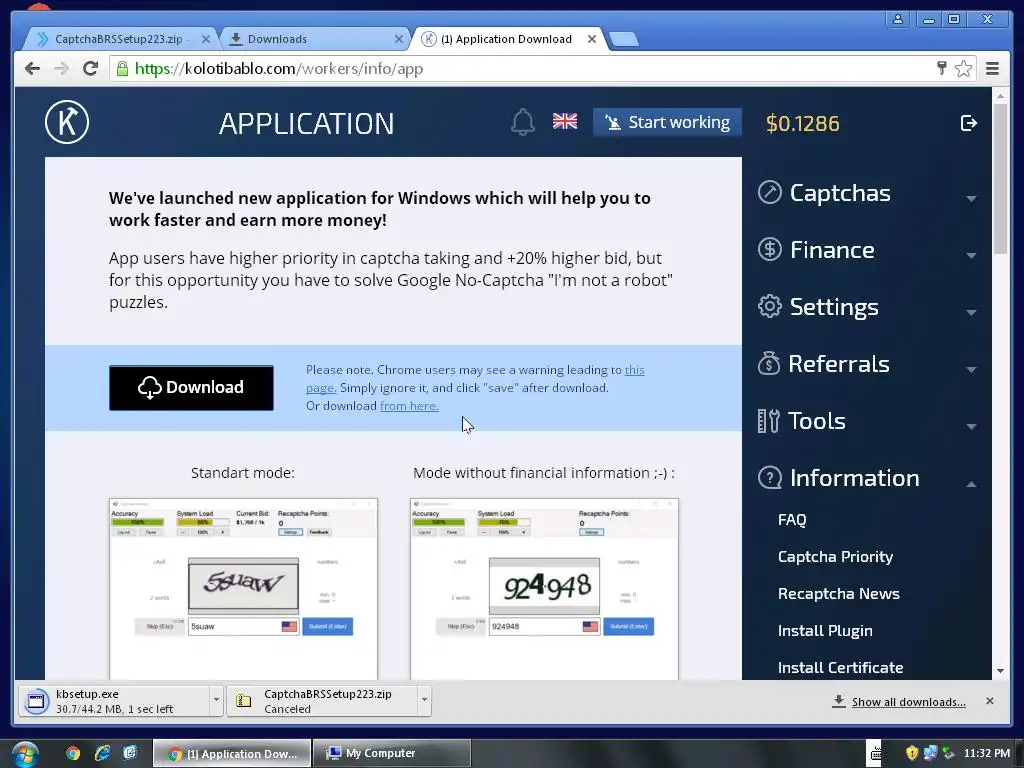The image size is (1024, 768).
Task: Click the scrollbar down arrow
Action: tap(1000, 671)
